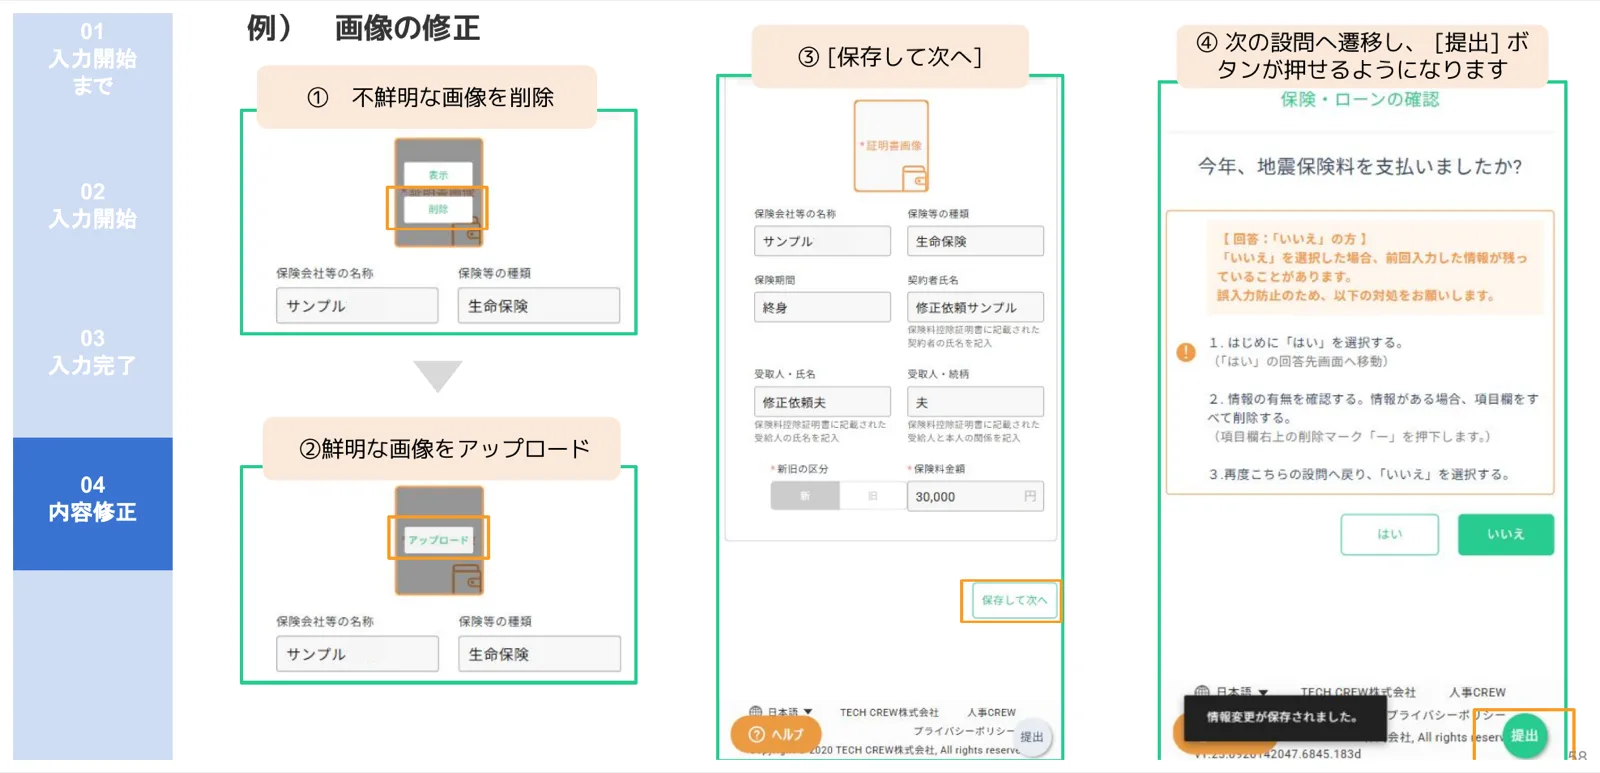Image resolution: width=1600 pixels, height=773 pixels.
Task: Select step 04 内容修正 in sidebar
Action: coord(92,503)
